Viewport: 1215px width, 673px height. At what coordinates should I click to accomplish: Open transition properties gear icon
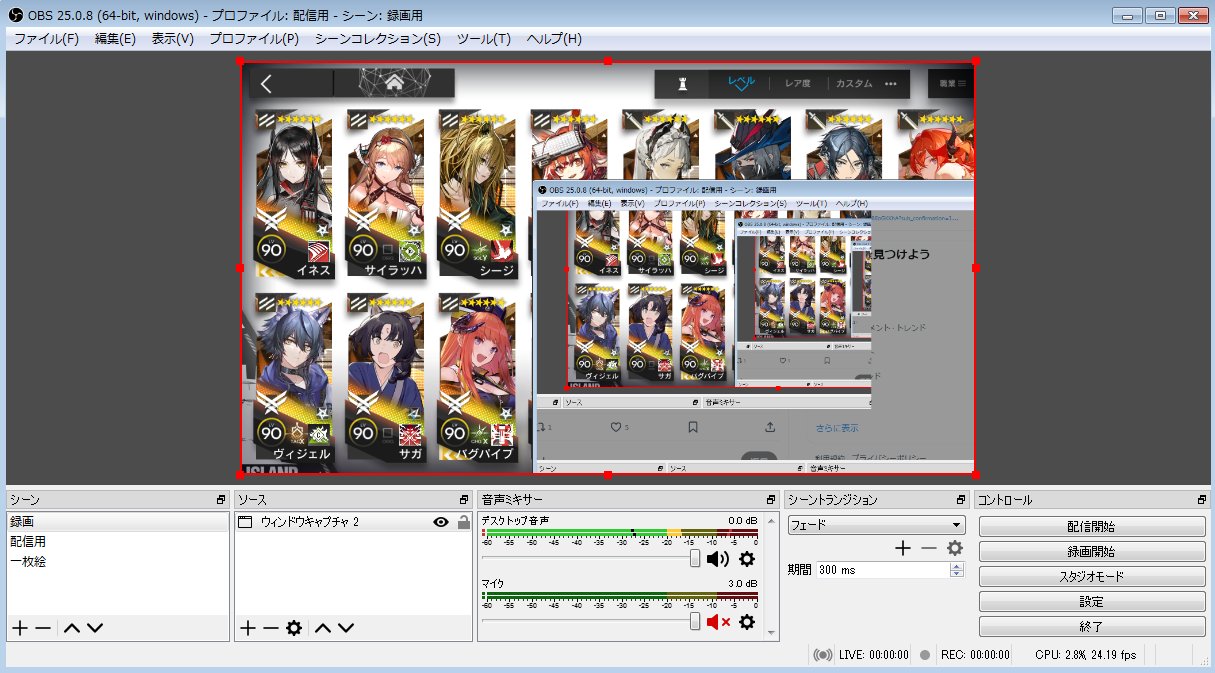(x=955, y=548)
